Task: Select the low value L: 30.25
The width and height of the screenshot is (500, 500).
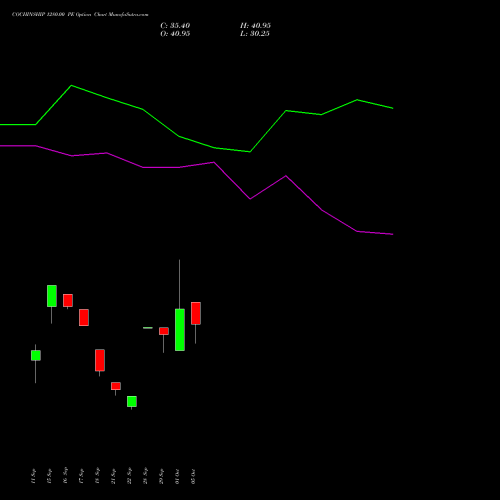Action: click(255, 34)
